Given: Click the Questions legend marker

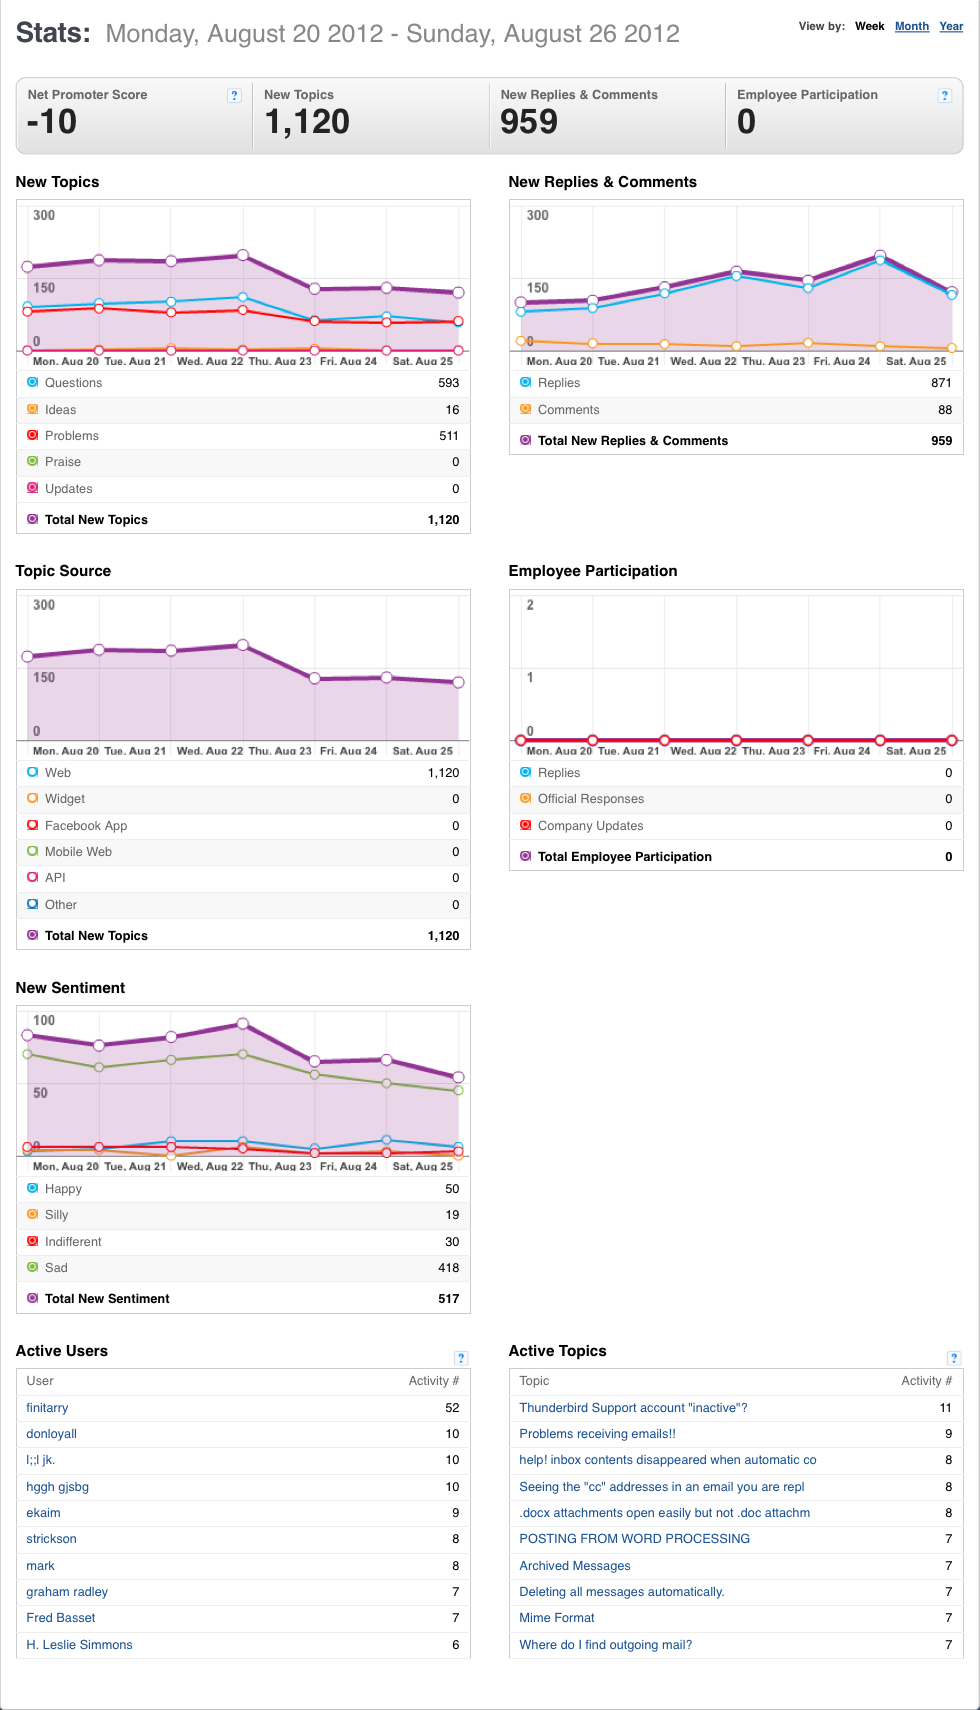Looking at the screenshot, I should click(x=33, y=382).
